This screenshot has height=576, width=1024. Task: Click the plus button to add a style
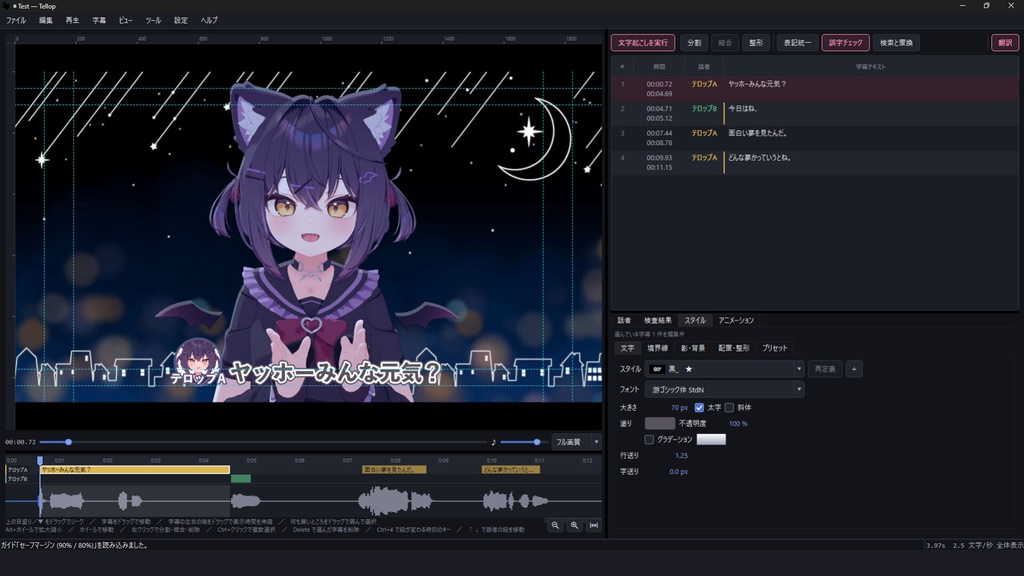(854, 369)
